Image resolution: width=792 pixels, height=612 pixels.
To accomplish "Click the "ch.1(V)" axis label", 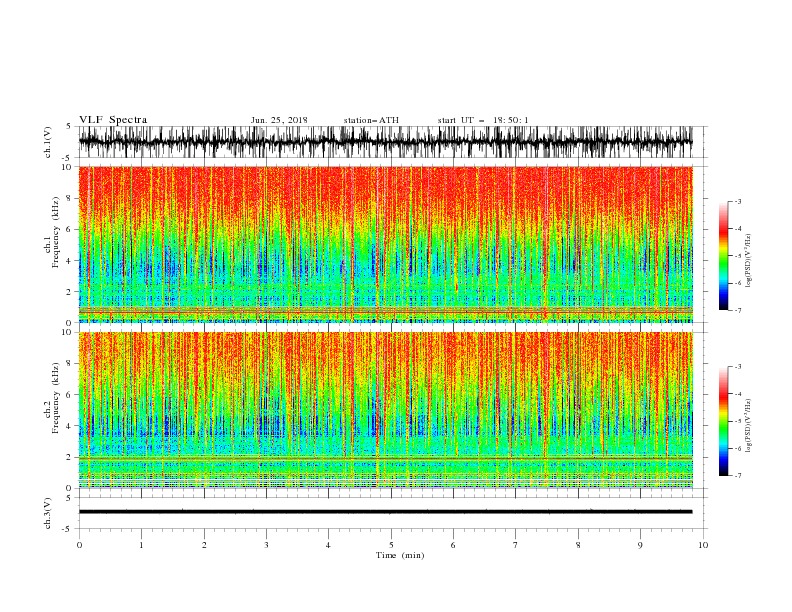I will tap(48, 142).
